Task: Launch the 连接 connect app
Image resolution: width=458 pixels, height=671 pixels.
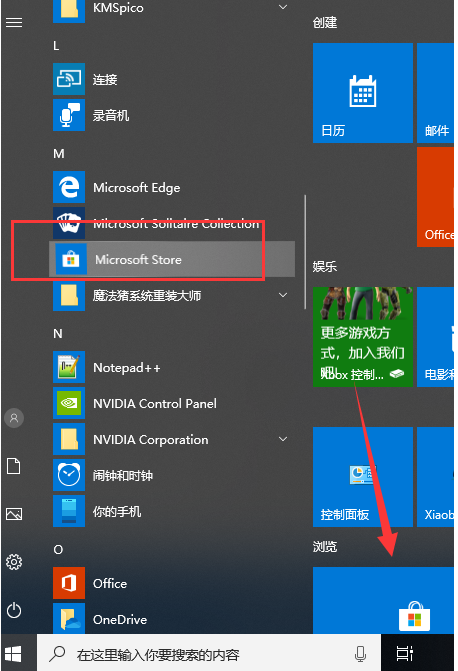Action: tap(172, 79)
